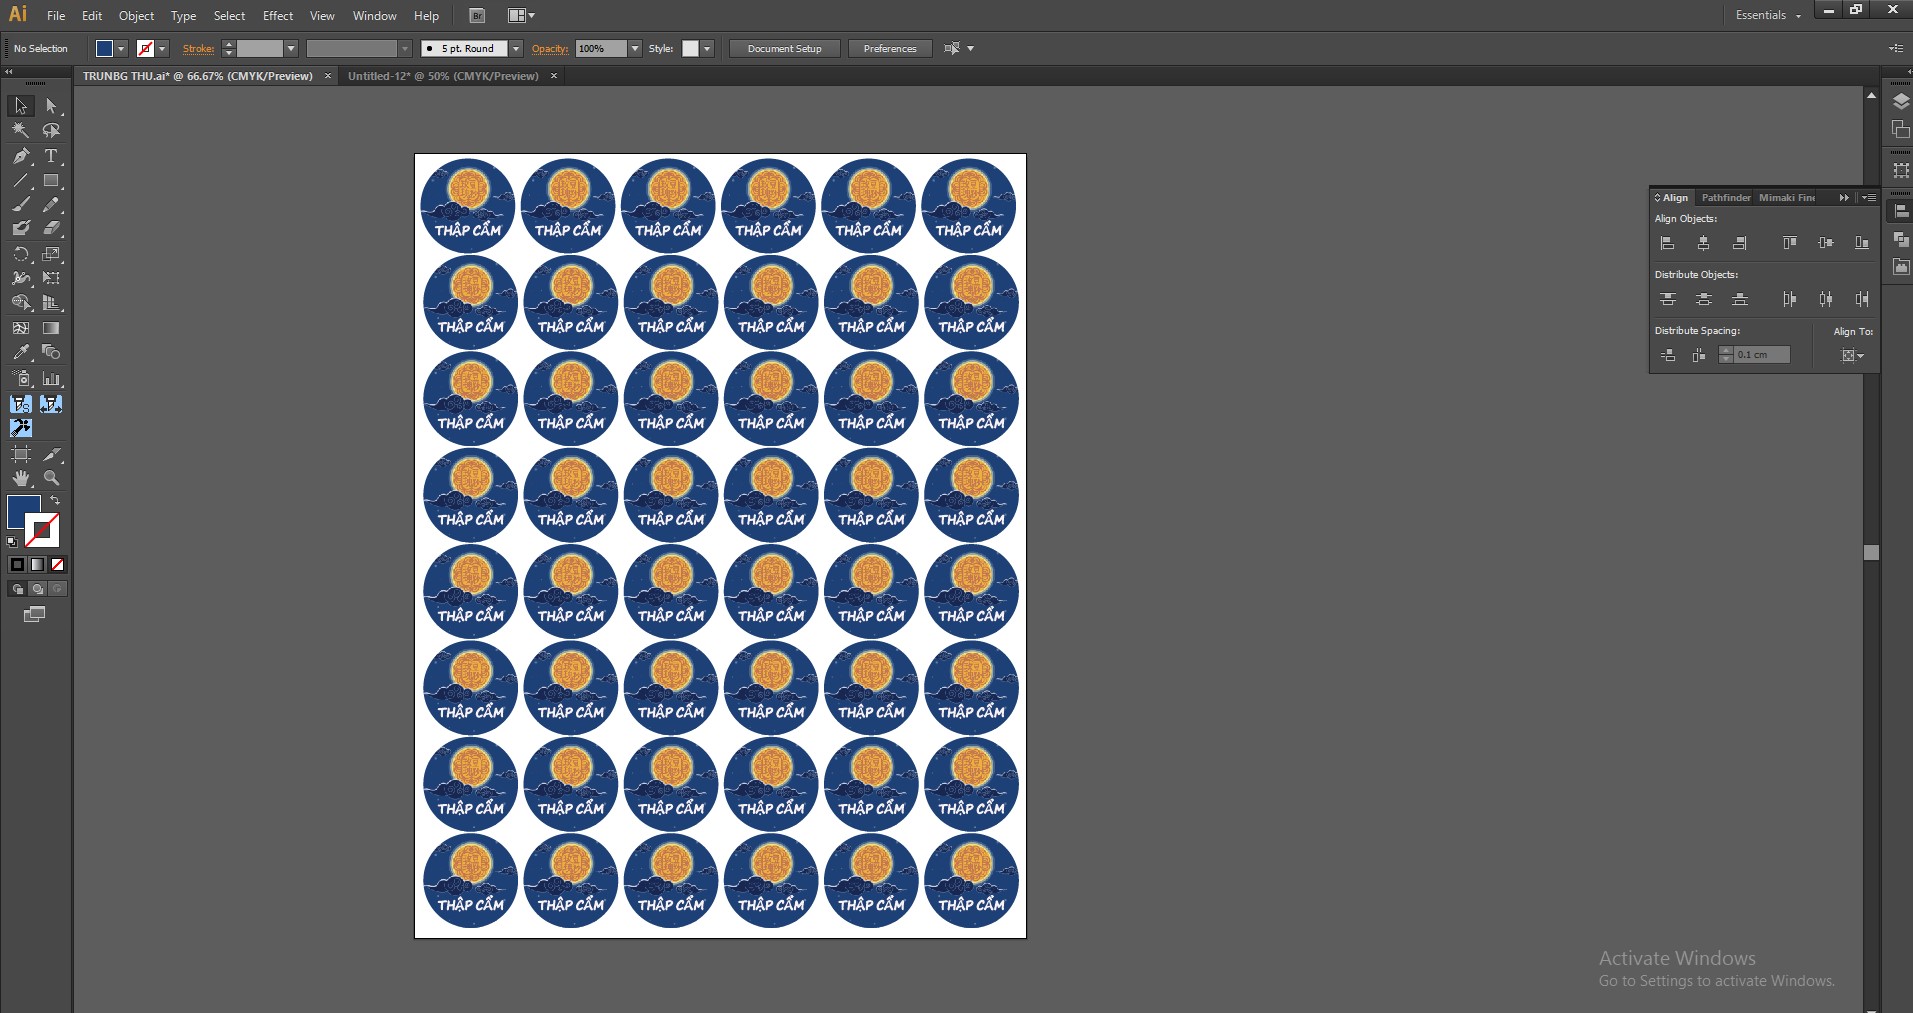Screen dimensions: 1913x1013
Task: Click Vertical Align Bottom icon
Action: (x=1861, y=243)
